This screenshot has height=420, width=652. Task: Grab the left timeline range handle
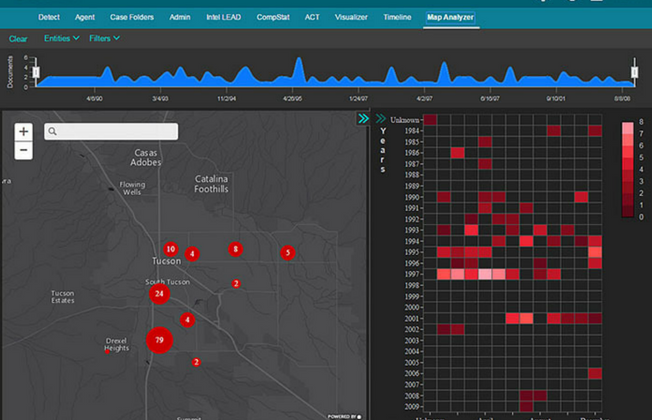(36, 72)
